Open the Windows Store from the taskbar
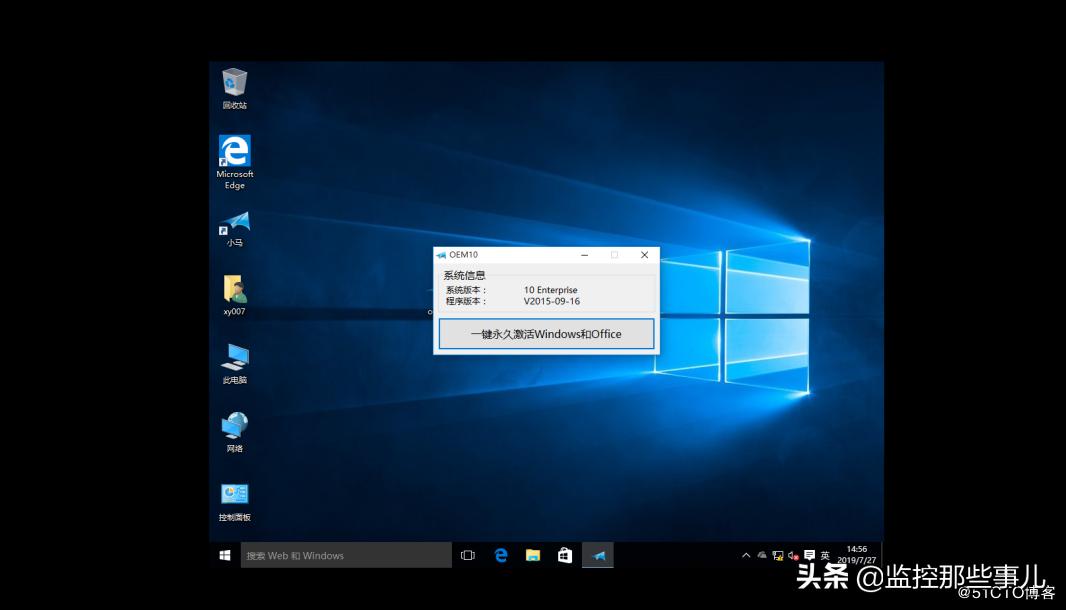Viewport: 1066px width, 610px height. [565, 555]
